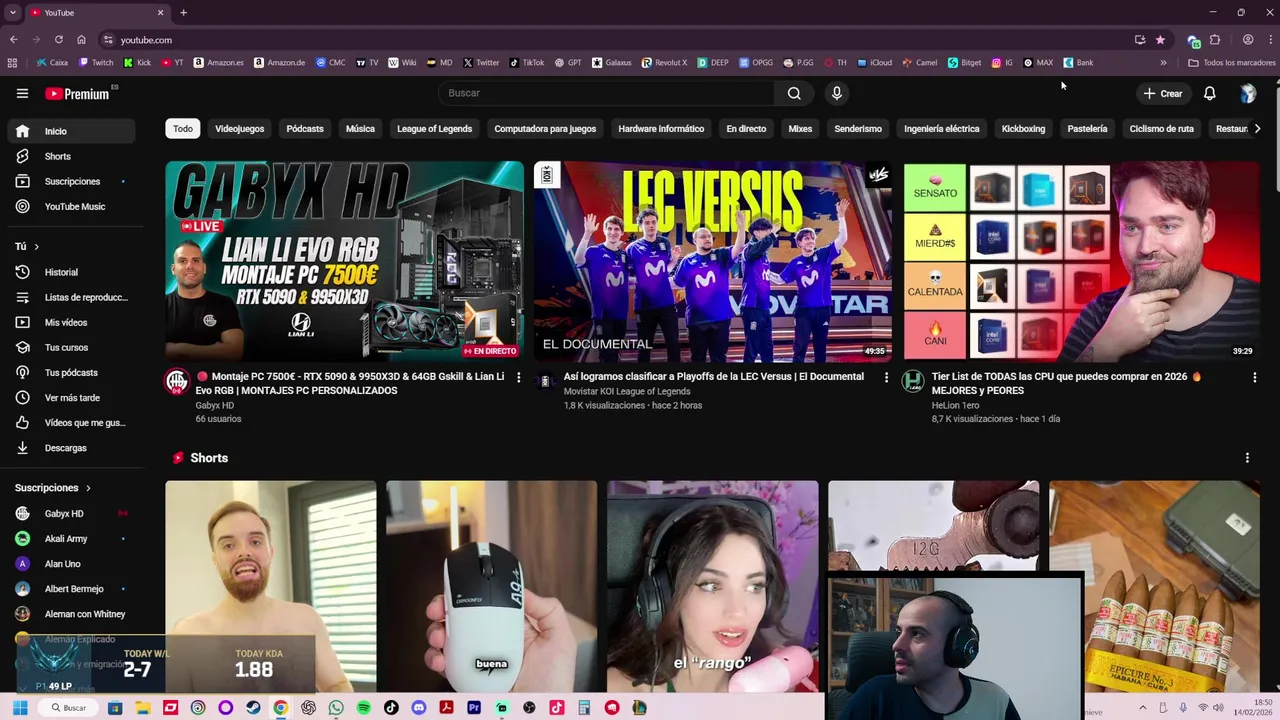Show more filter chips with right arrow
Image resolution: width=1280 pixels, height=720 pixels.
click(x=1257, y=129)
